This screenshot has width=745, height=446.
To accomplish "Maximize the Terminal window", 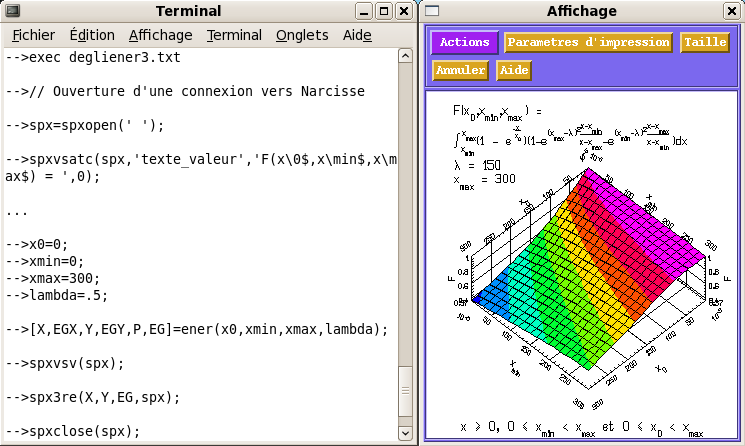I will click(384, 11).
